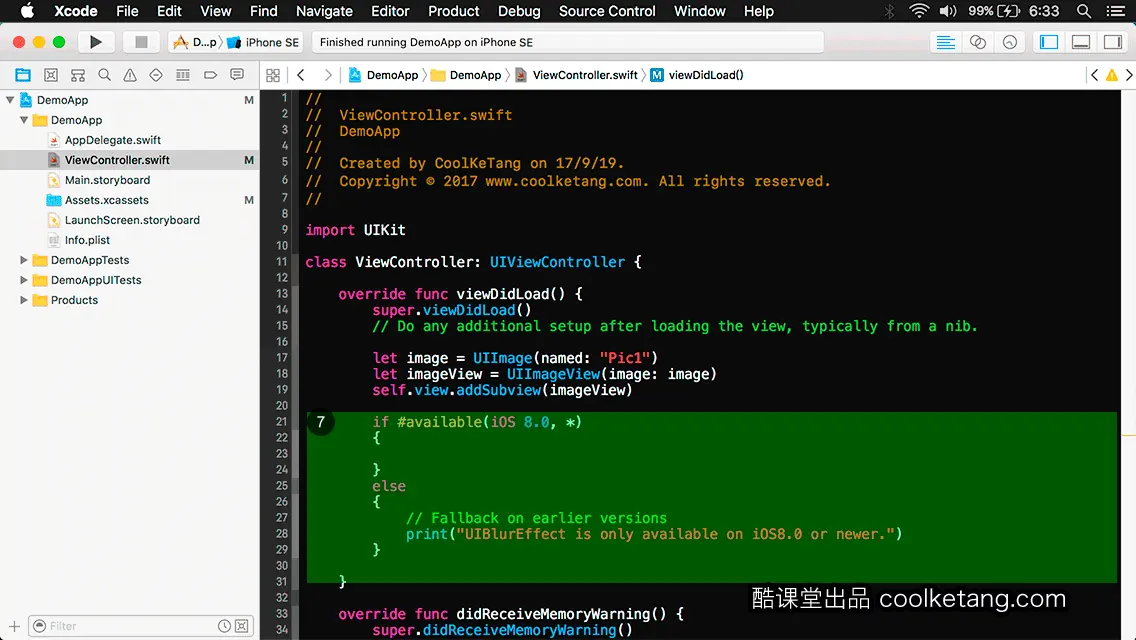Click ViewController.swift in jump bar
This screenshot has width=1136, height=640.
pos(577,75)
